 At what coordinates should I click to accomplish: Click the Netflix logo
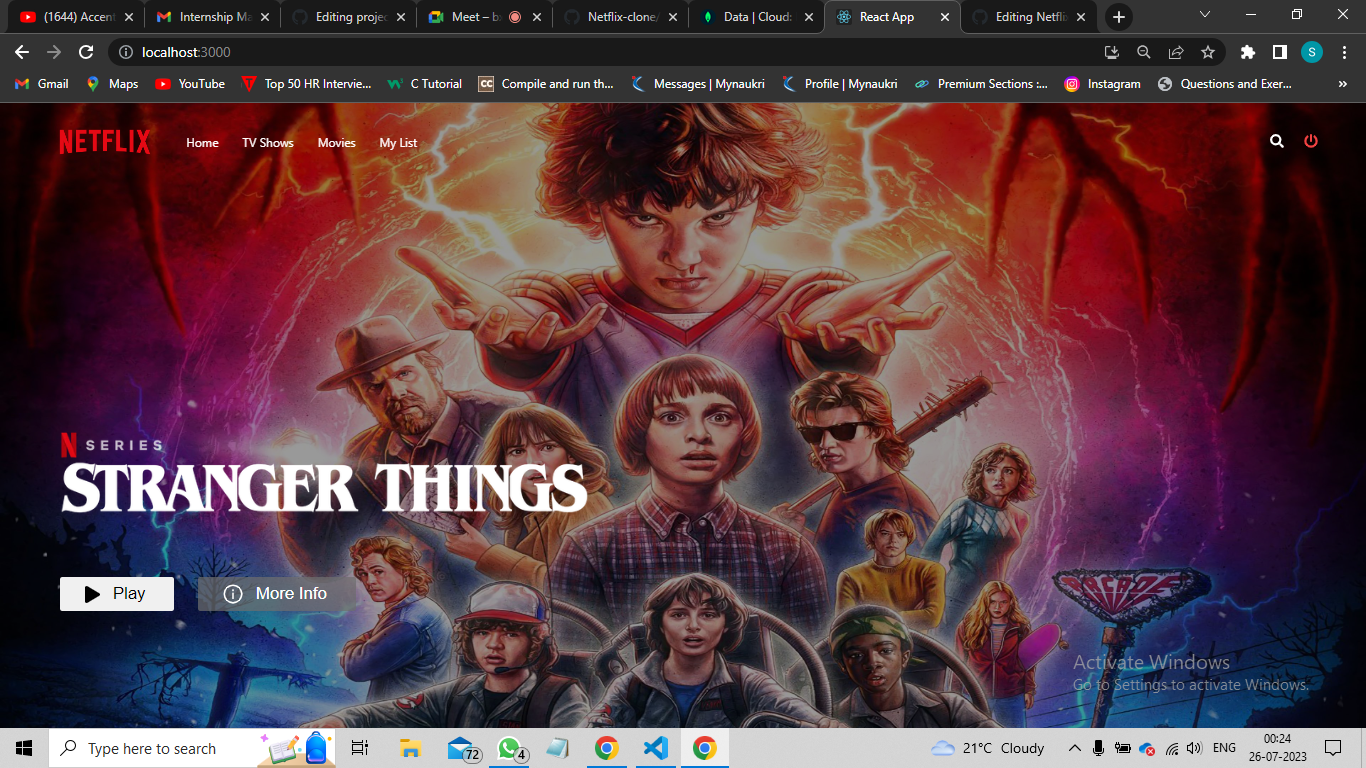tap(104, 142)
